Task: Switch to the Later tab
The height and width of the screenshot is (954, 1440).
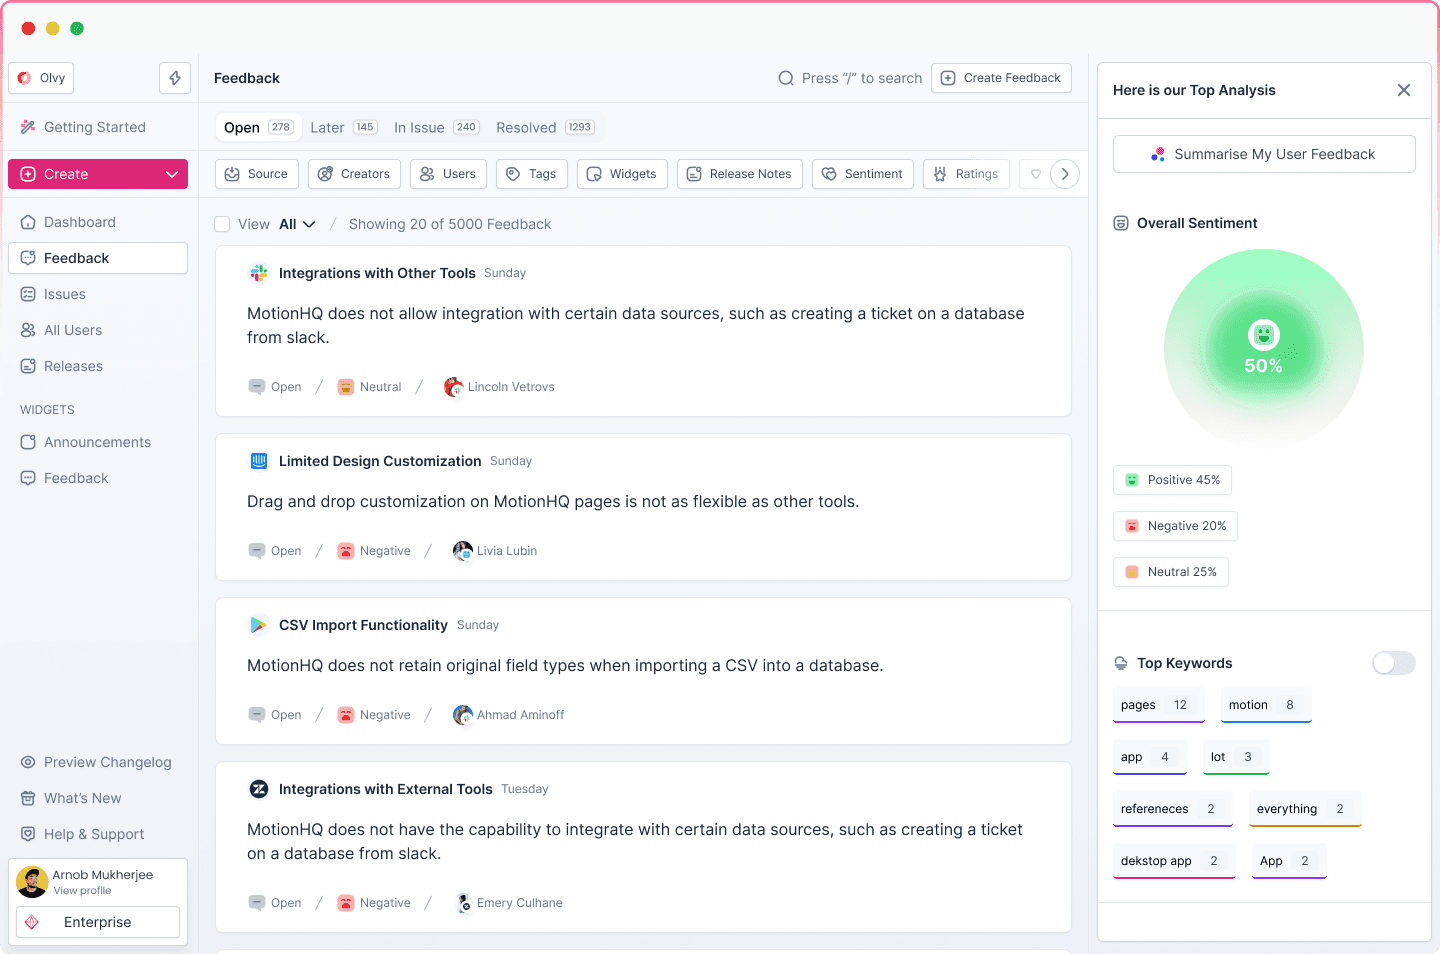Action: pos(343,127)
